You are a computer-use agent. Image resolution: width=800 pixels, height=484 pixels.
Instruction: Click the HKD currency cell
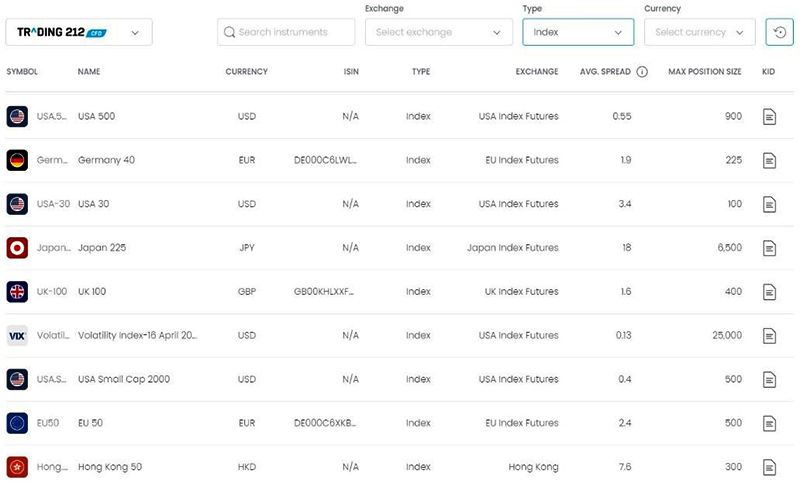pyautogui.click(x=247, y=467)
